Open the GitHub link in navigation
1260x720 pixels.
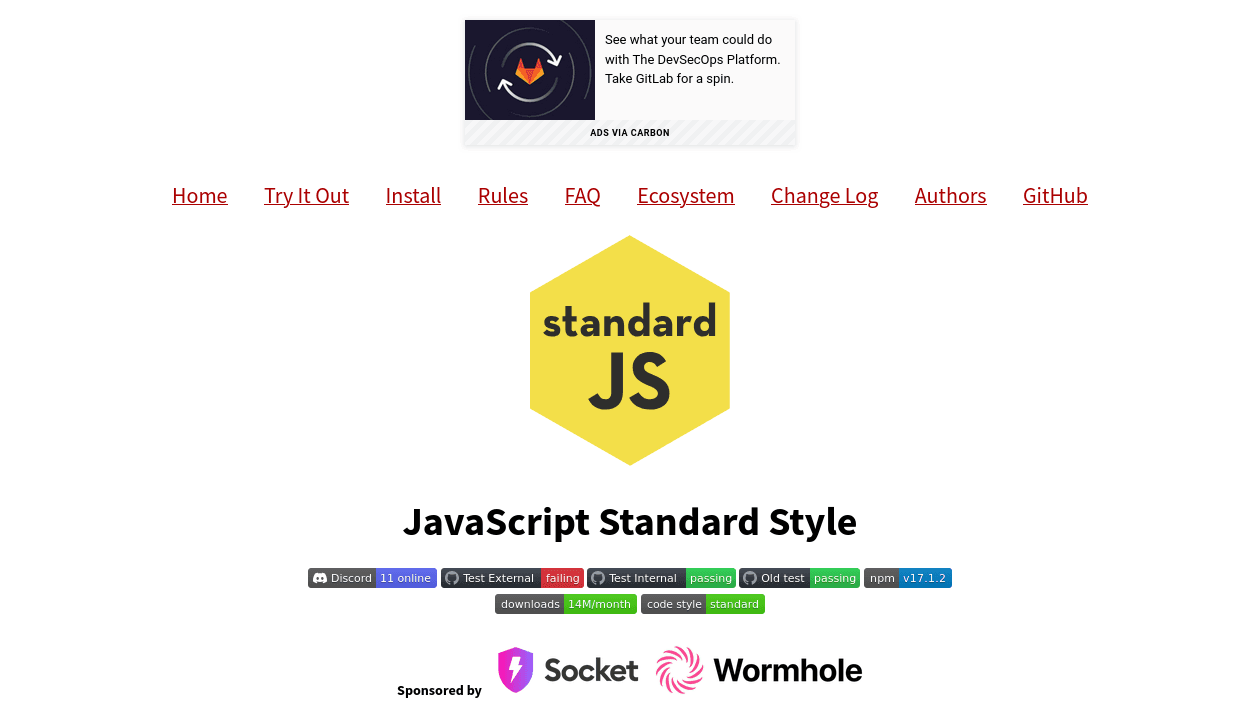pyautogui.click(x=1055, y=196)
